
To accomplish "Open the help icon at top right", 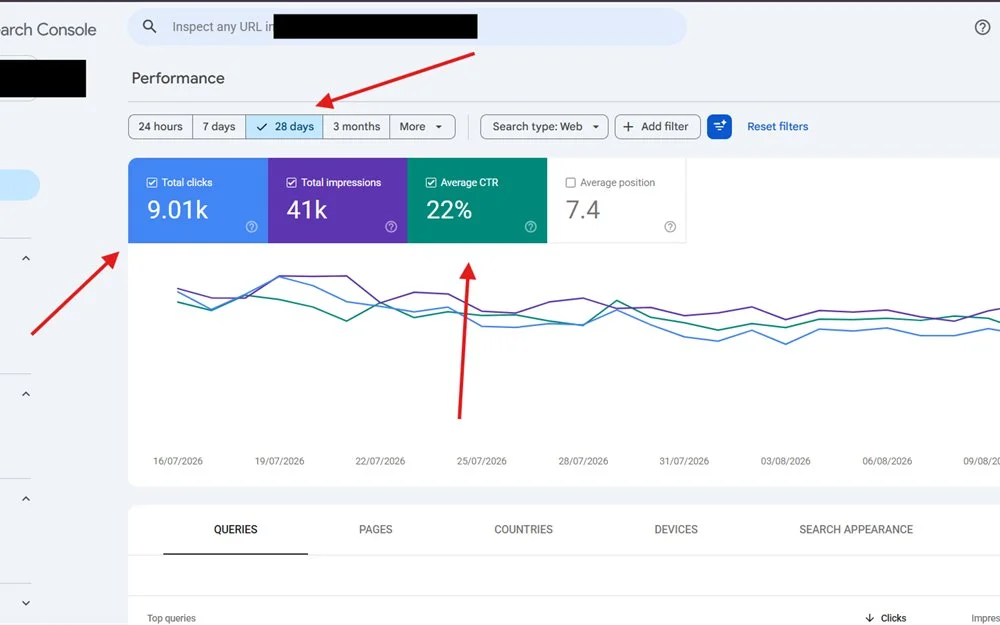I will tap(982, 27).
